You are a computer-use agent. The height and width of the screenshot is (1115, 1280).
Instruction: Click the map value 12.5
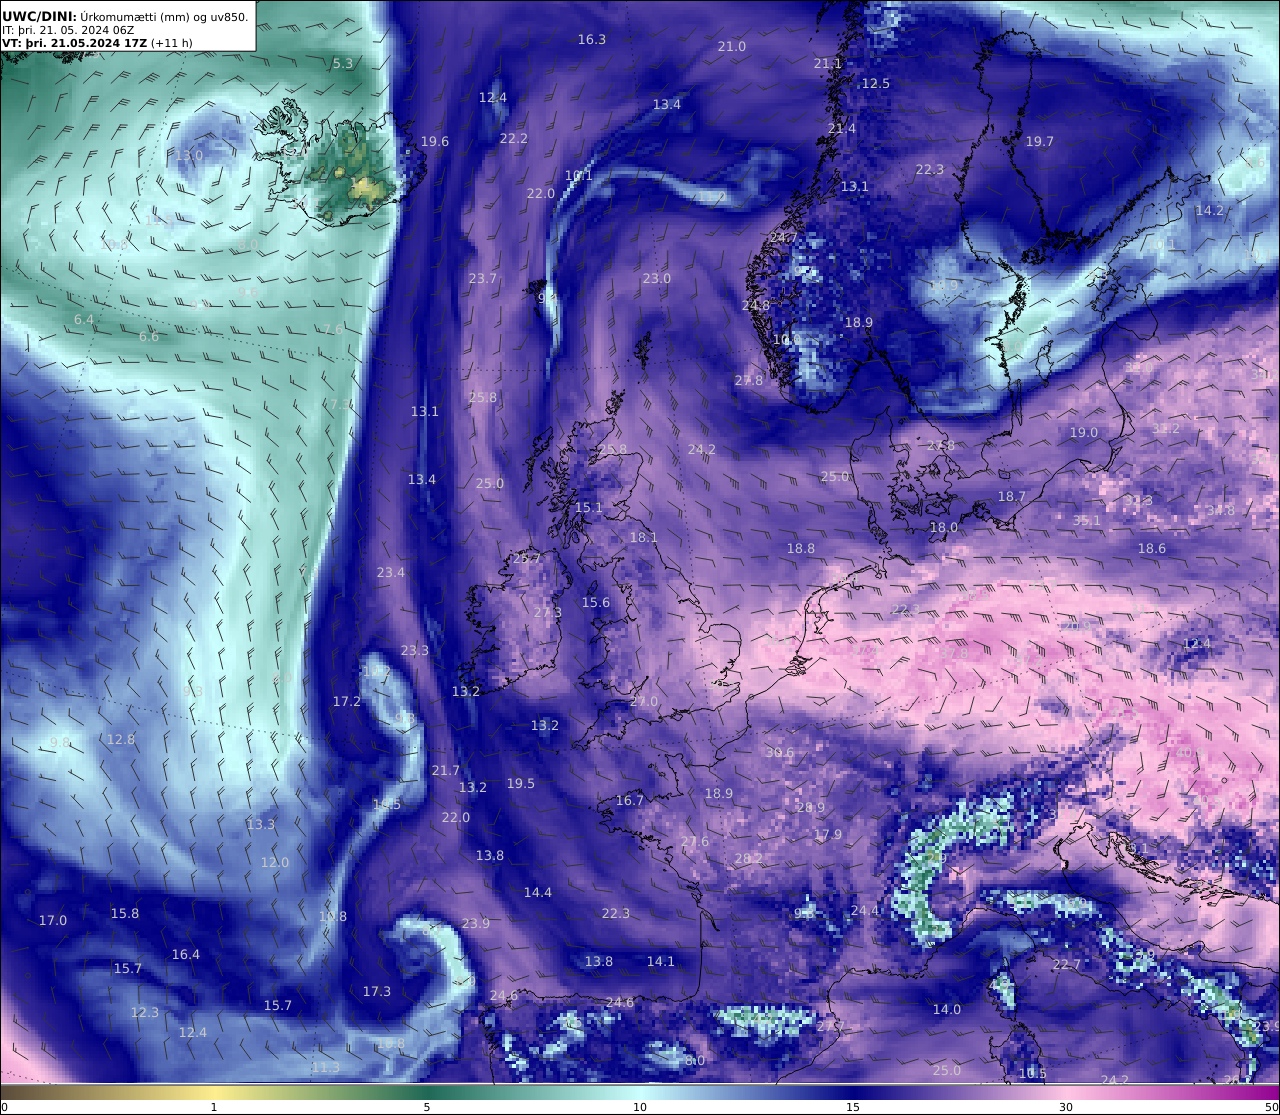(x=876, y=84)
